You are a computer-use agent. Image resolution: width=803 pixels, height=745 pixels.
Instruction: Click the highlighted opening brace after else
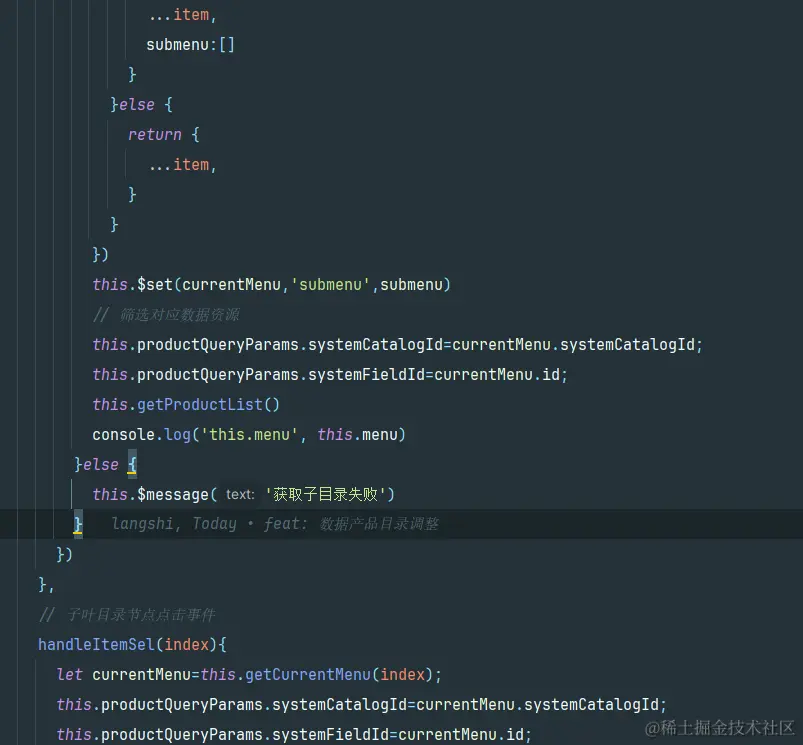(132, 464)
